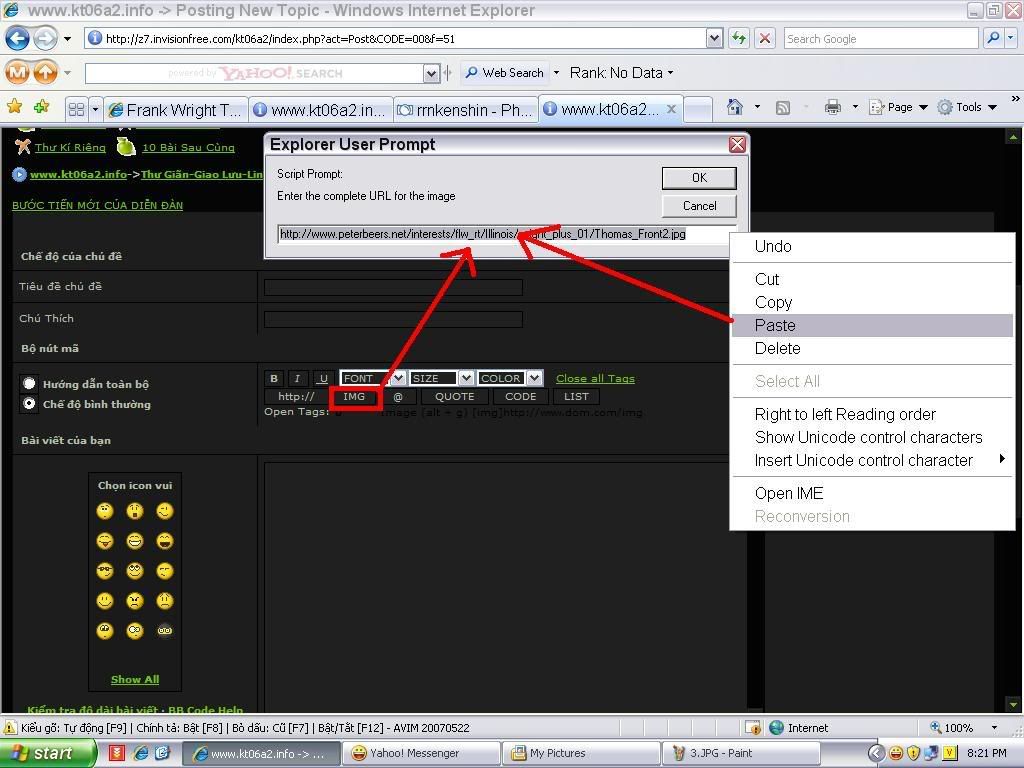This screenshot has width=1024, height=768.
Task: Toggle Italic I formatting button
Action: click(x=297, y=378)
